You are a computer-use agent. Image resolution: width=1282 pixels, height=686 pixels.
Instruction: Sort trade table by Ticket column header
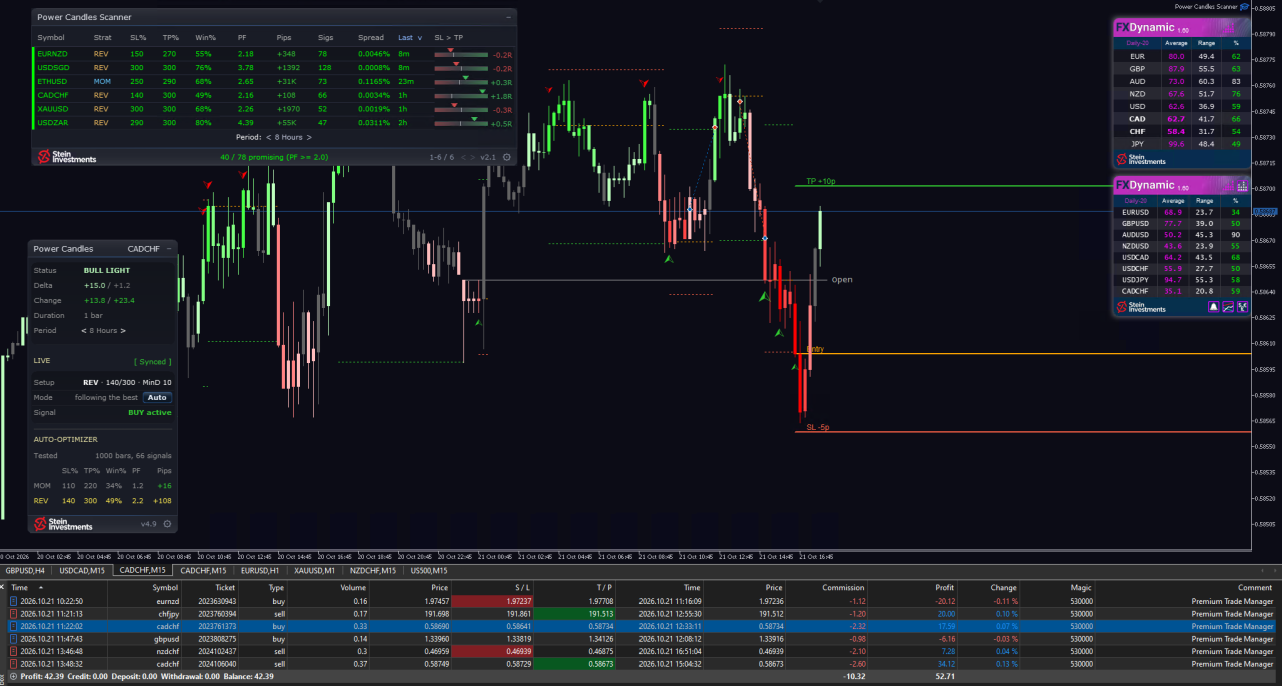(225, 588)
